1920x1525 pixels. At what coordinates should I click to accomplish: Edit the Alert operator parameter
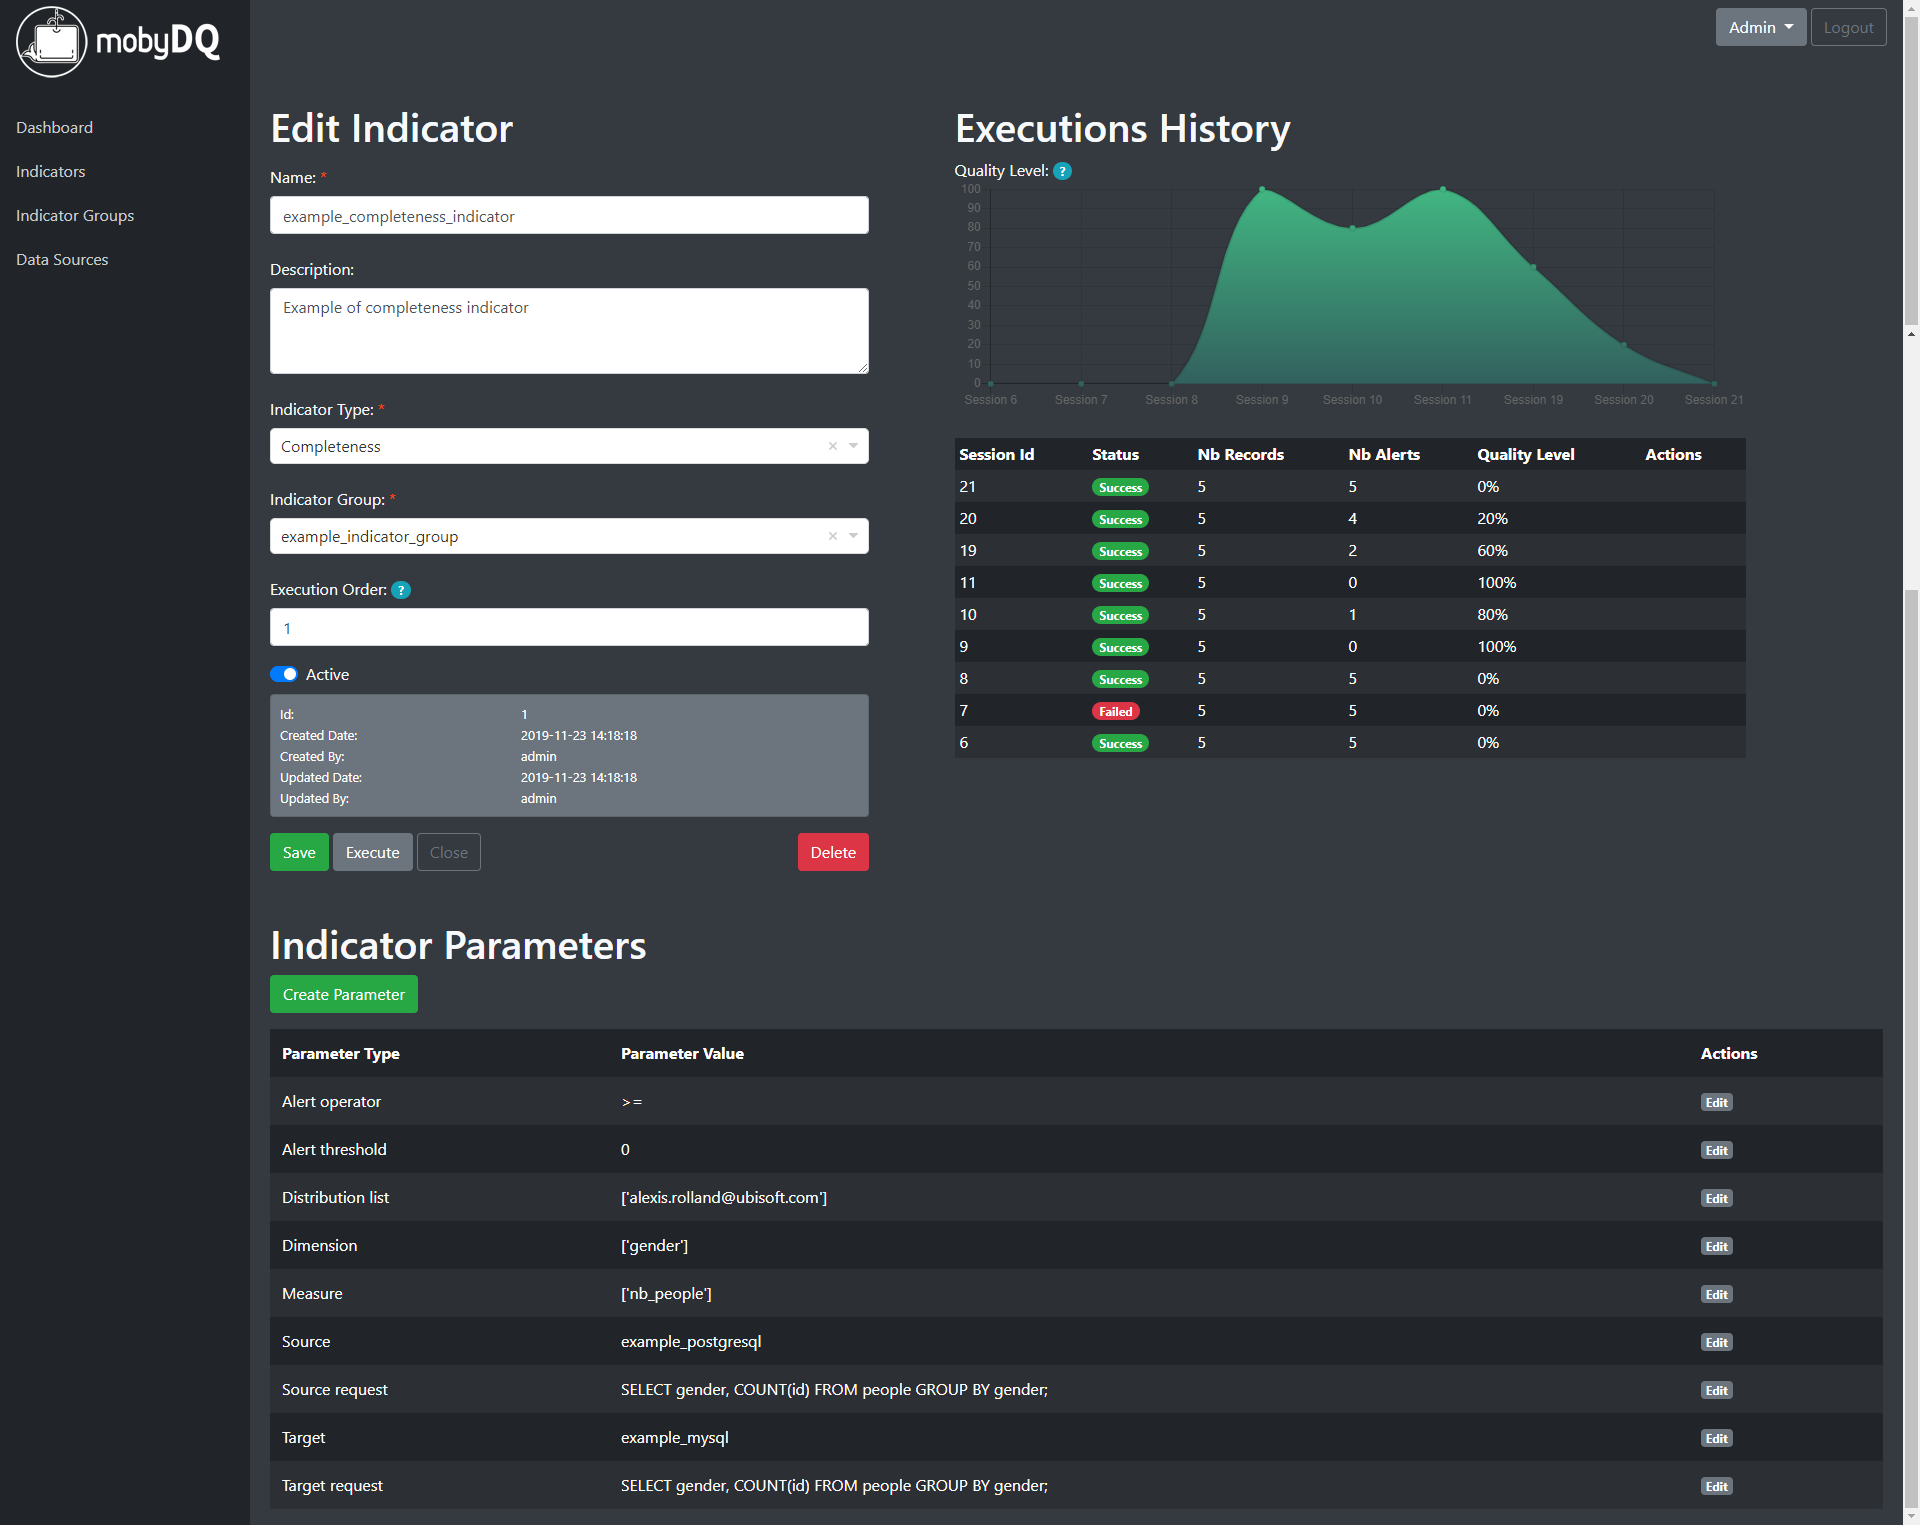click(x=1716, y=1102)
